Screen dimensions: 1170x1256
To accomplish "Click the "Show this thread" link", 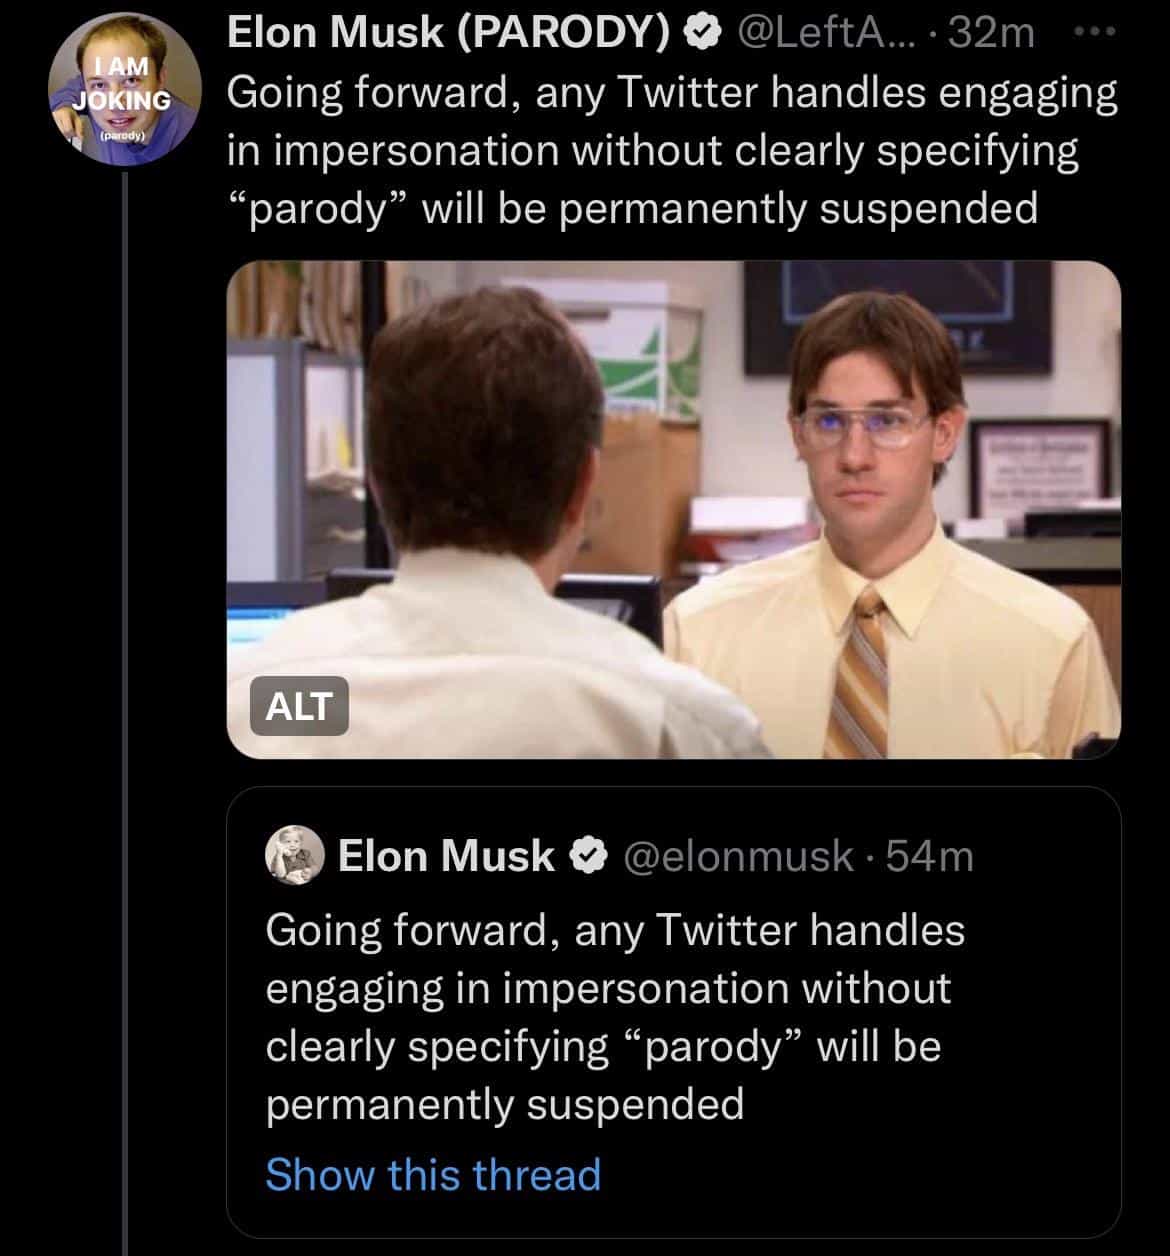I will click(433, 1174).
